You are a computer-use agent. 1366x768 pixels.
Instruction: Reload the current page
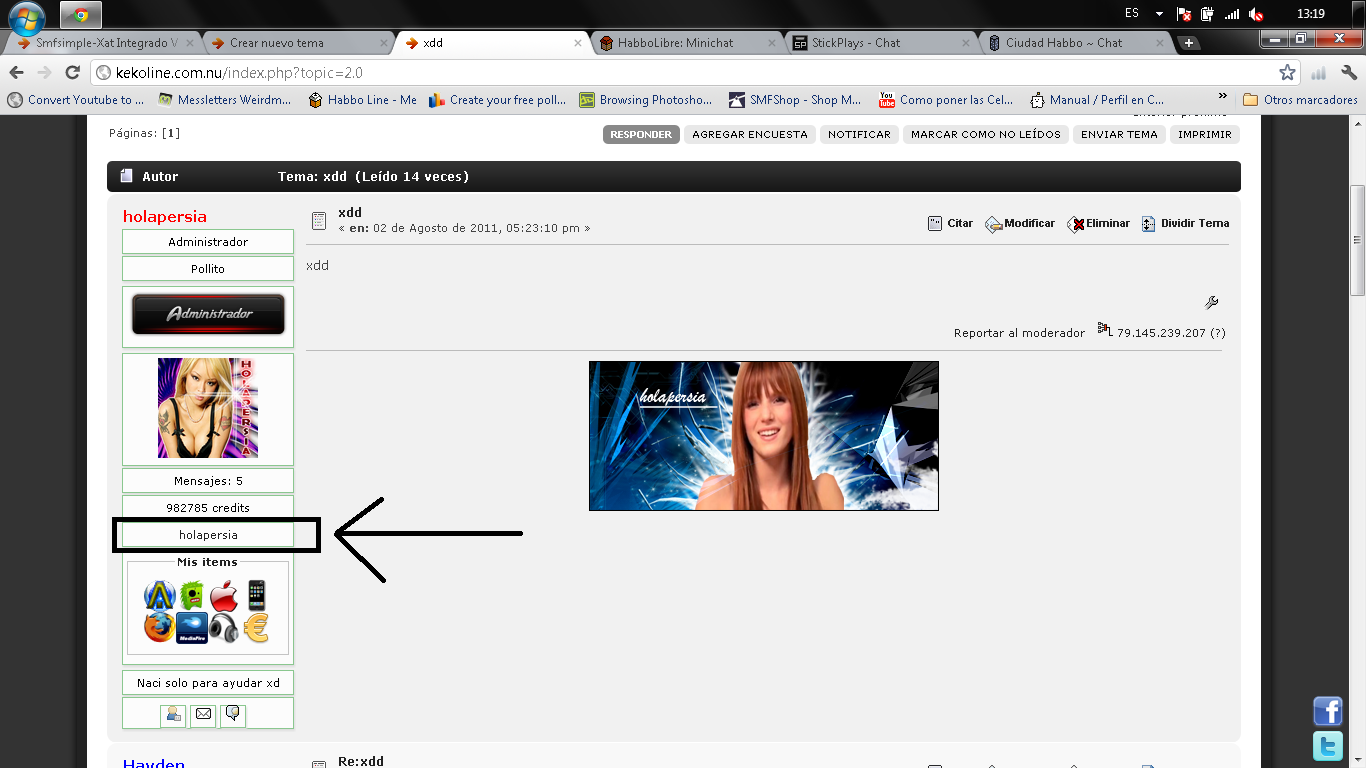coord(72,73)
